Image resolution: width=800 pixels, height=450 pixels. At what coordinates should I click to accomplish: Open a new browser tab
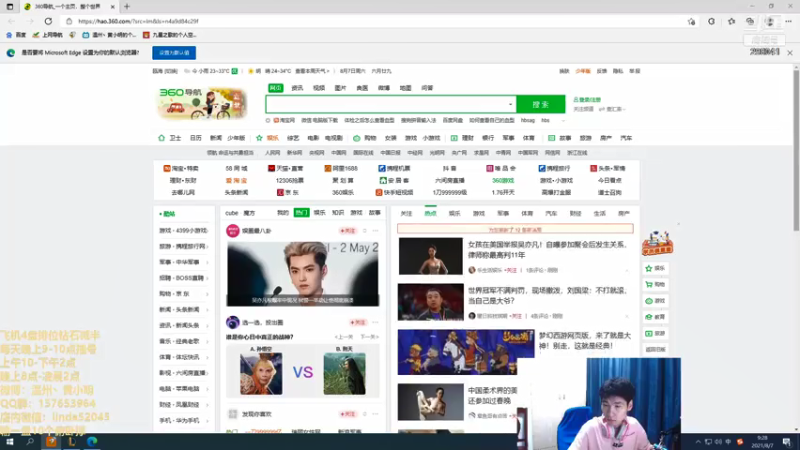[x=127, y=7]
